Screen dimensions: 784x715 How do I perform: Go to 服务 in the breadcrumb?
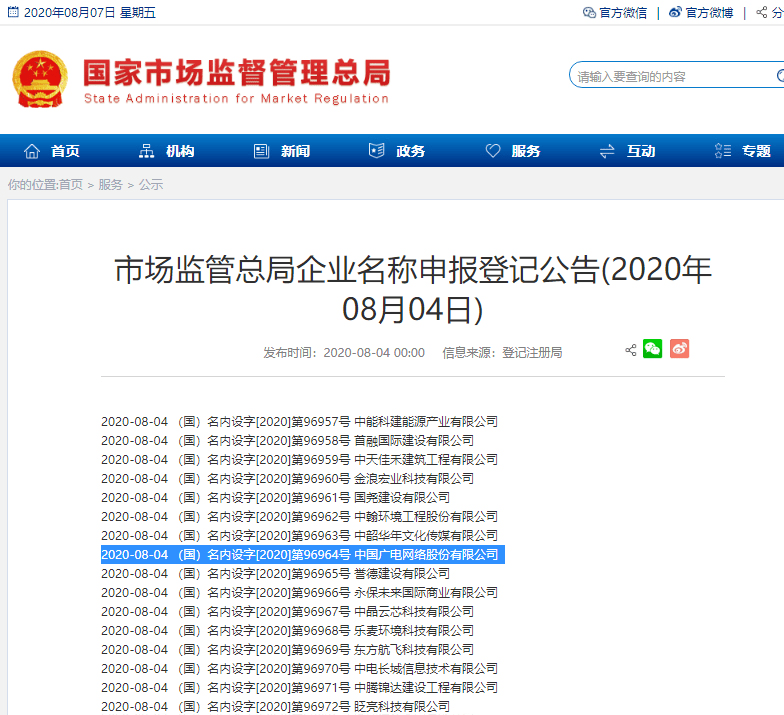(x=110, y=185)
